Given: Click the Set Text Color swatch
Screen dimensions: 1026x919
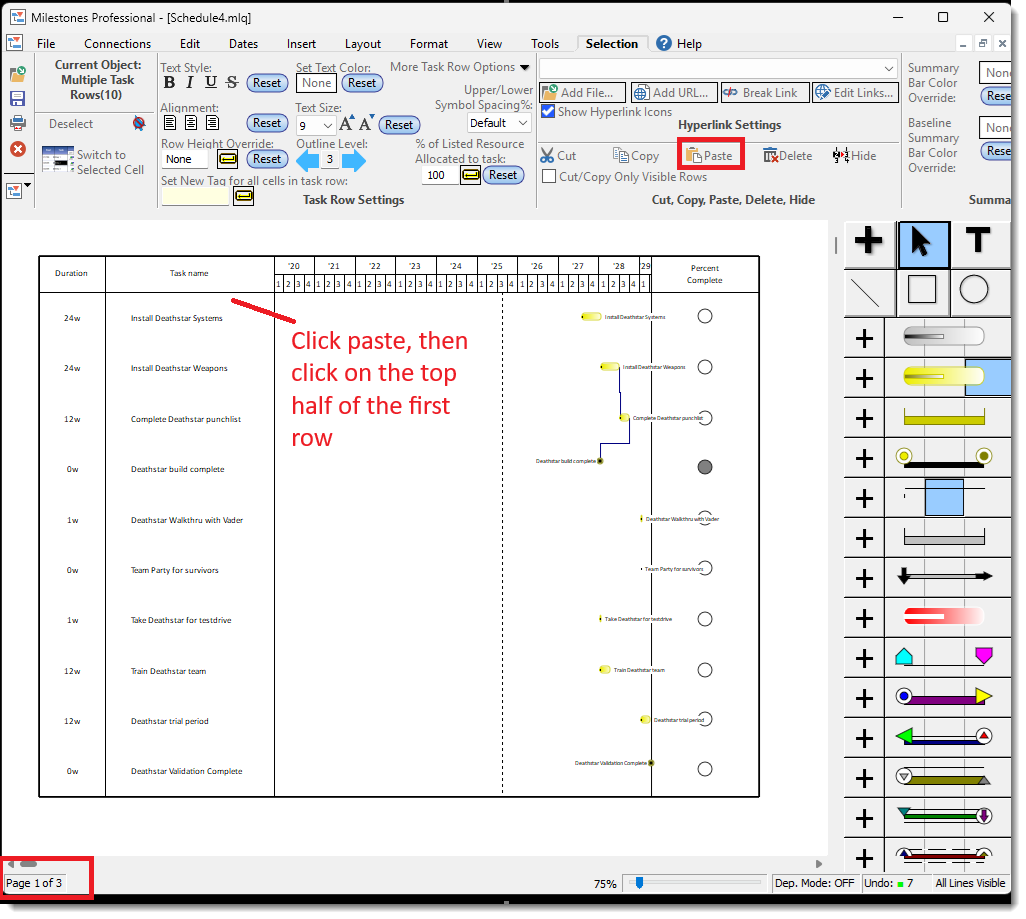Looking at the screenshot, I should [316, 84].
